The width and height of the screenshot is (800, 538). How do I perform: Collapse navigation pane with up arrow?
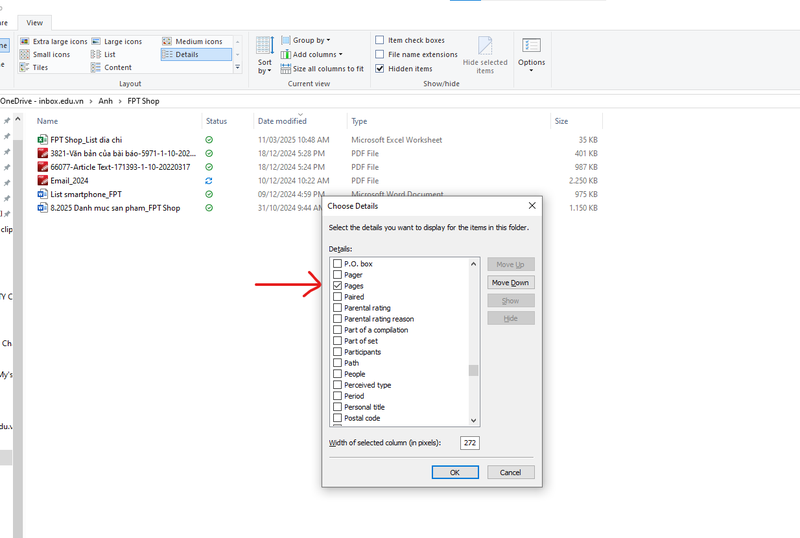click(x=18, y=119)
